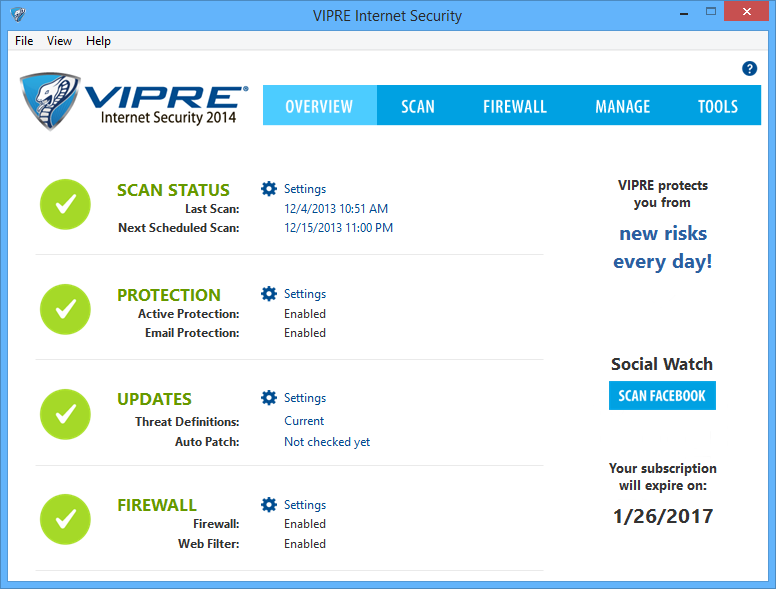Click the Auto Patch 'Not checked yet' link
776x589 pixels.
(x=327, y=442)
